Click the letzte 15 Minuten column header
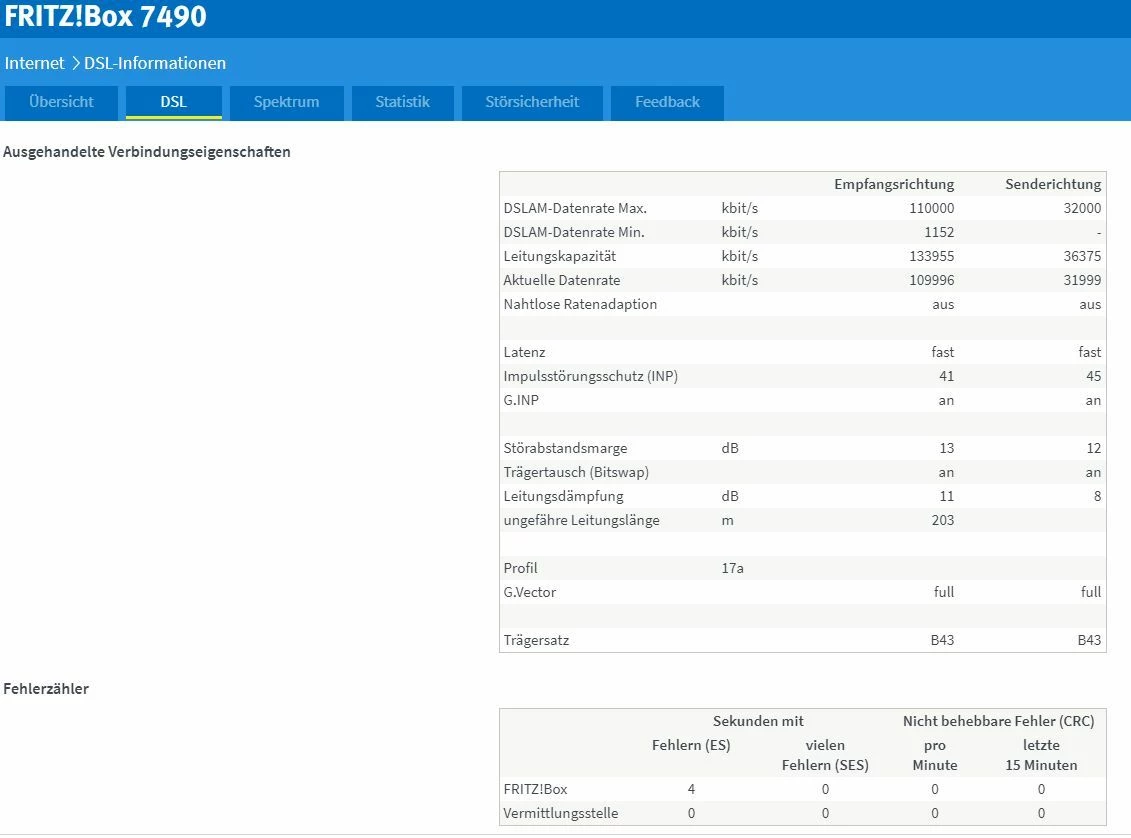 (1042, 755)
